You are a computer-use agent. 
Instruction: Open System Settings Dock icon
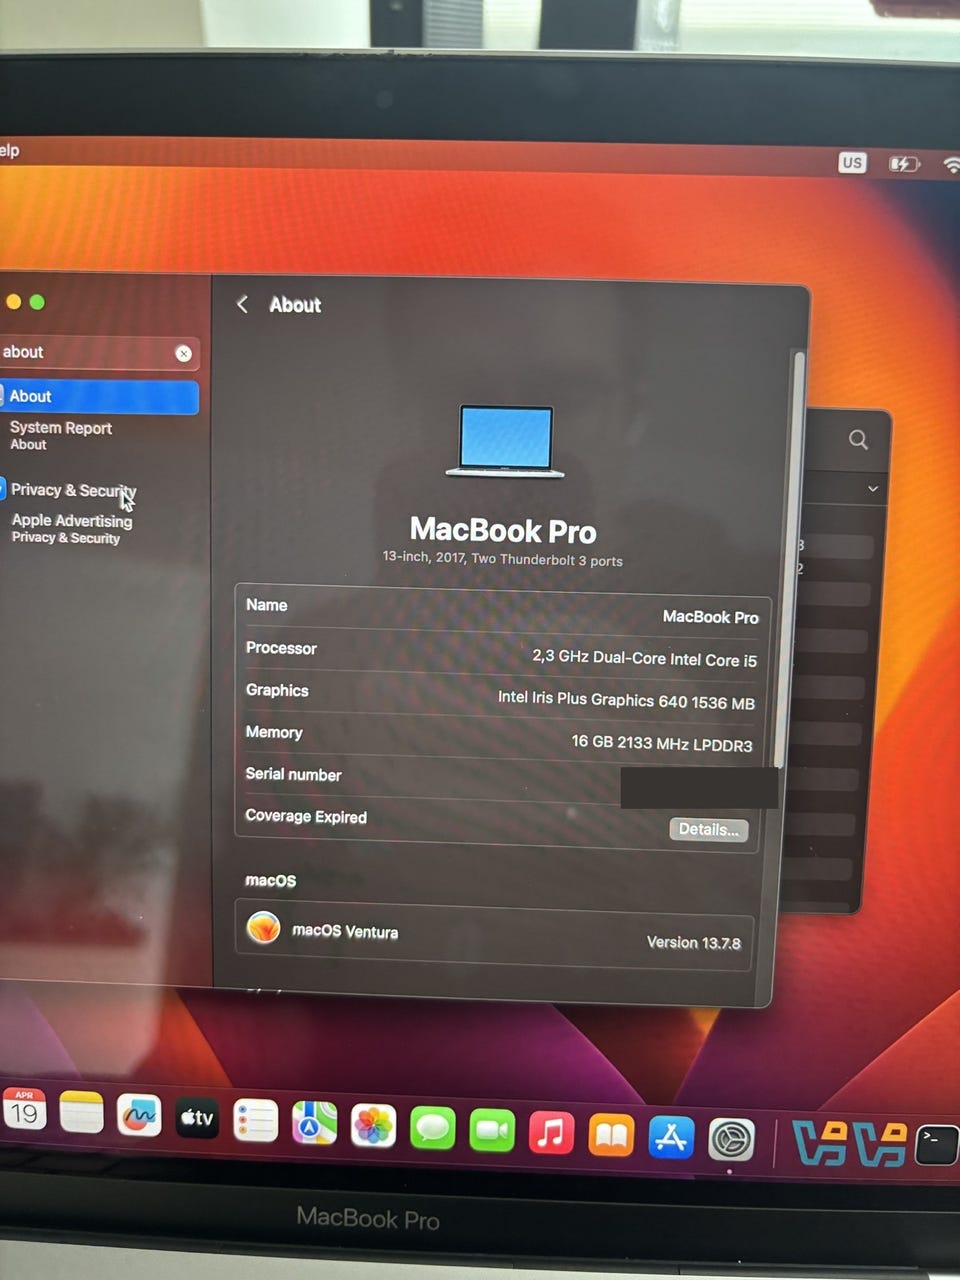731,1139
